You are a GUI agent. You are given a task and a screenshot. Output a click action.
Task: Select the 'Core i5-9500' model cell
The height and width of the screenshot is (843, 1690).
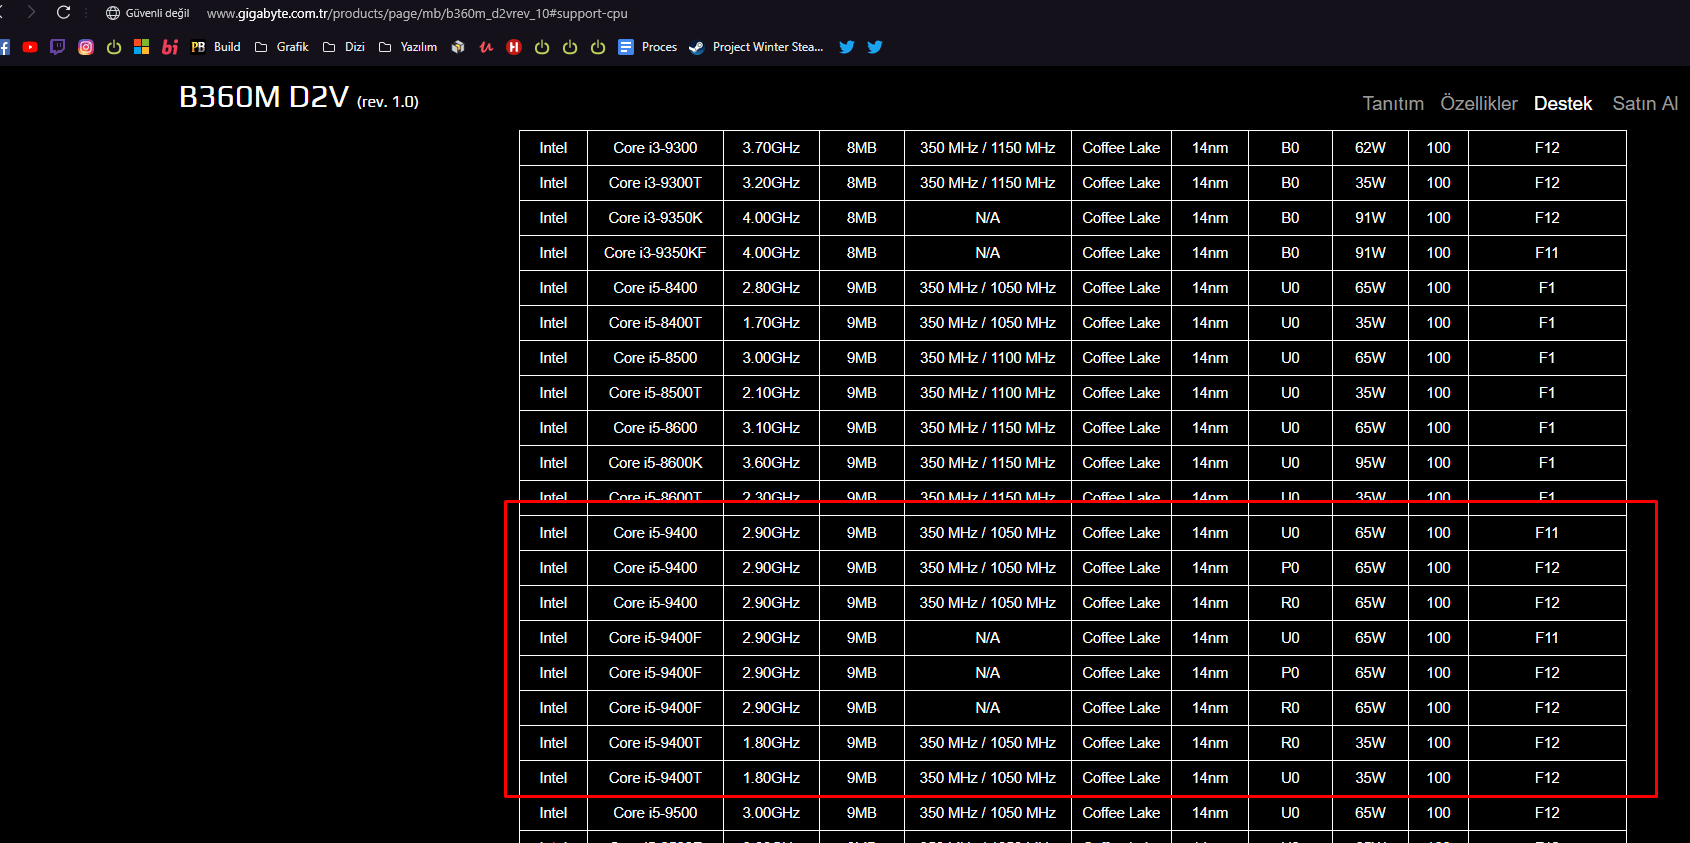point(655,813)
